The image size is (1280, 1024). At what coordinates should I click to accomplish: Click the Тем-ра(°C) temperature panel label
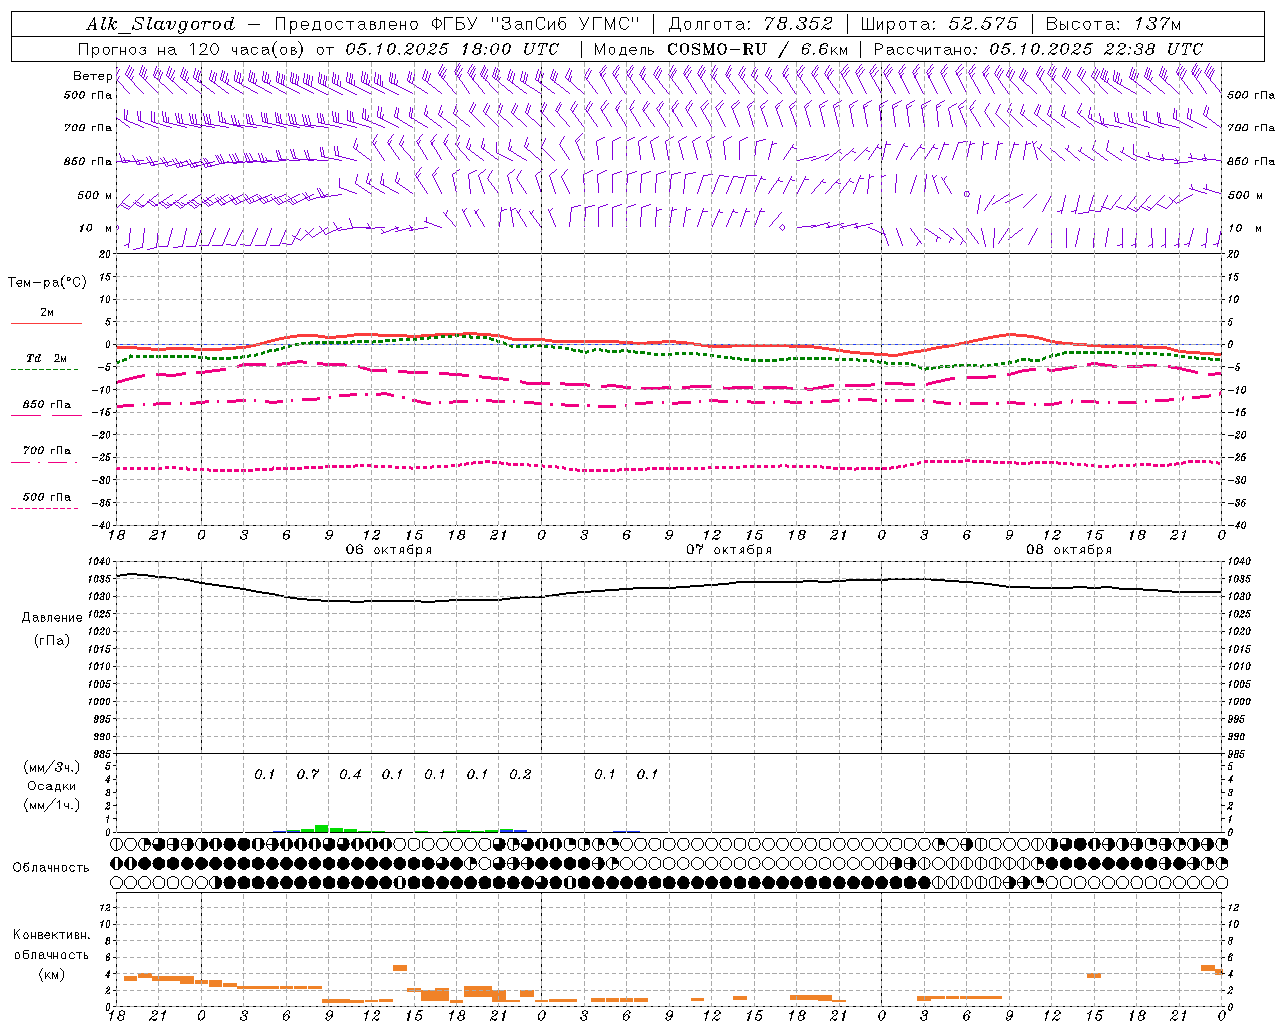click(x=47, y=283)
